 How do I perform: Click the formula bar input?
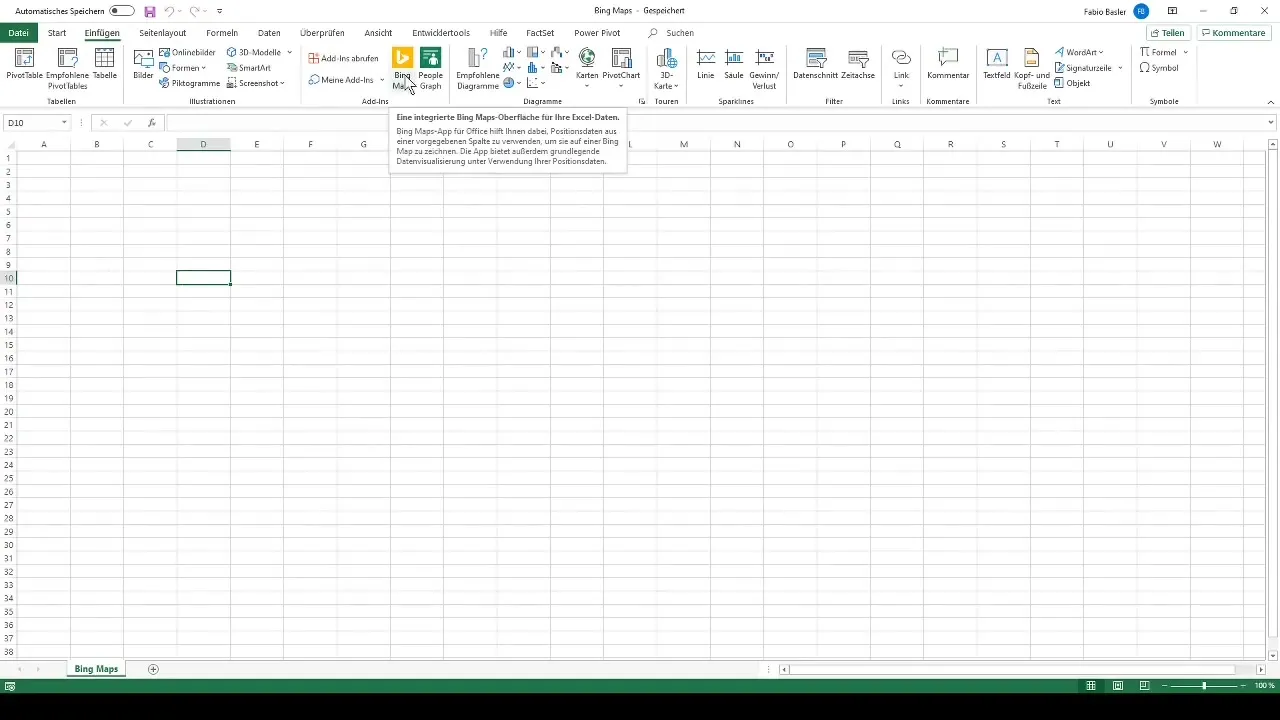(x=714, y=123)
